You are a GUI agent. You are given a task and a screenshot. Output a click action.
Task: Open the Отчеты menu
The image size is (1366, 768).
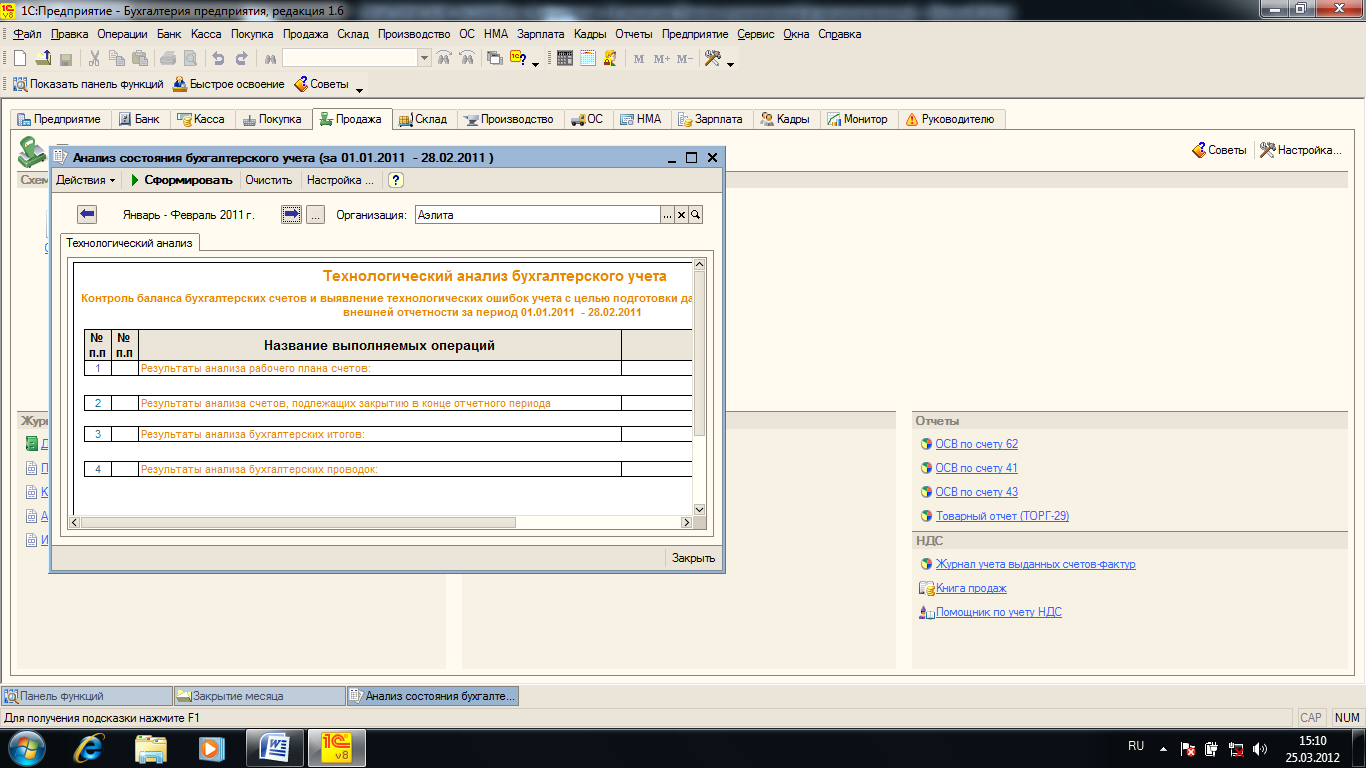point(635,34)
